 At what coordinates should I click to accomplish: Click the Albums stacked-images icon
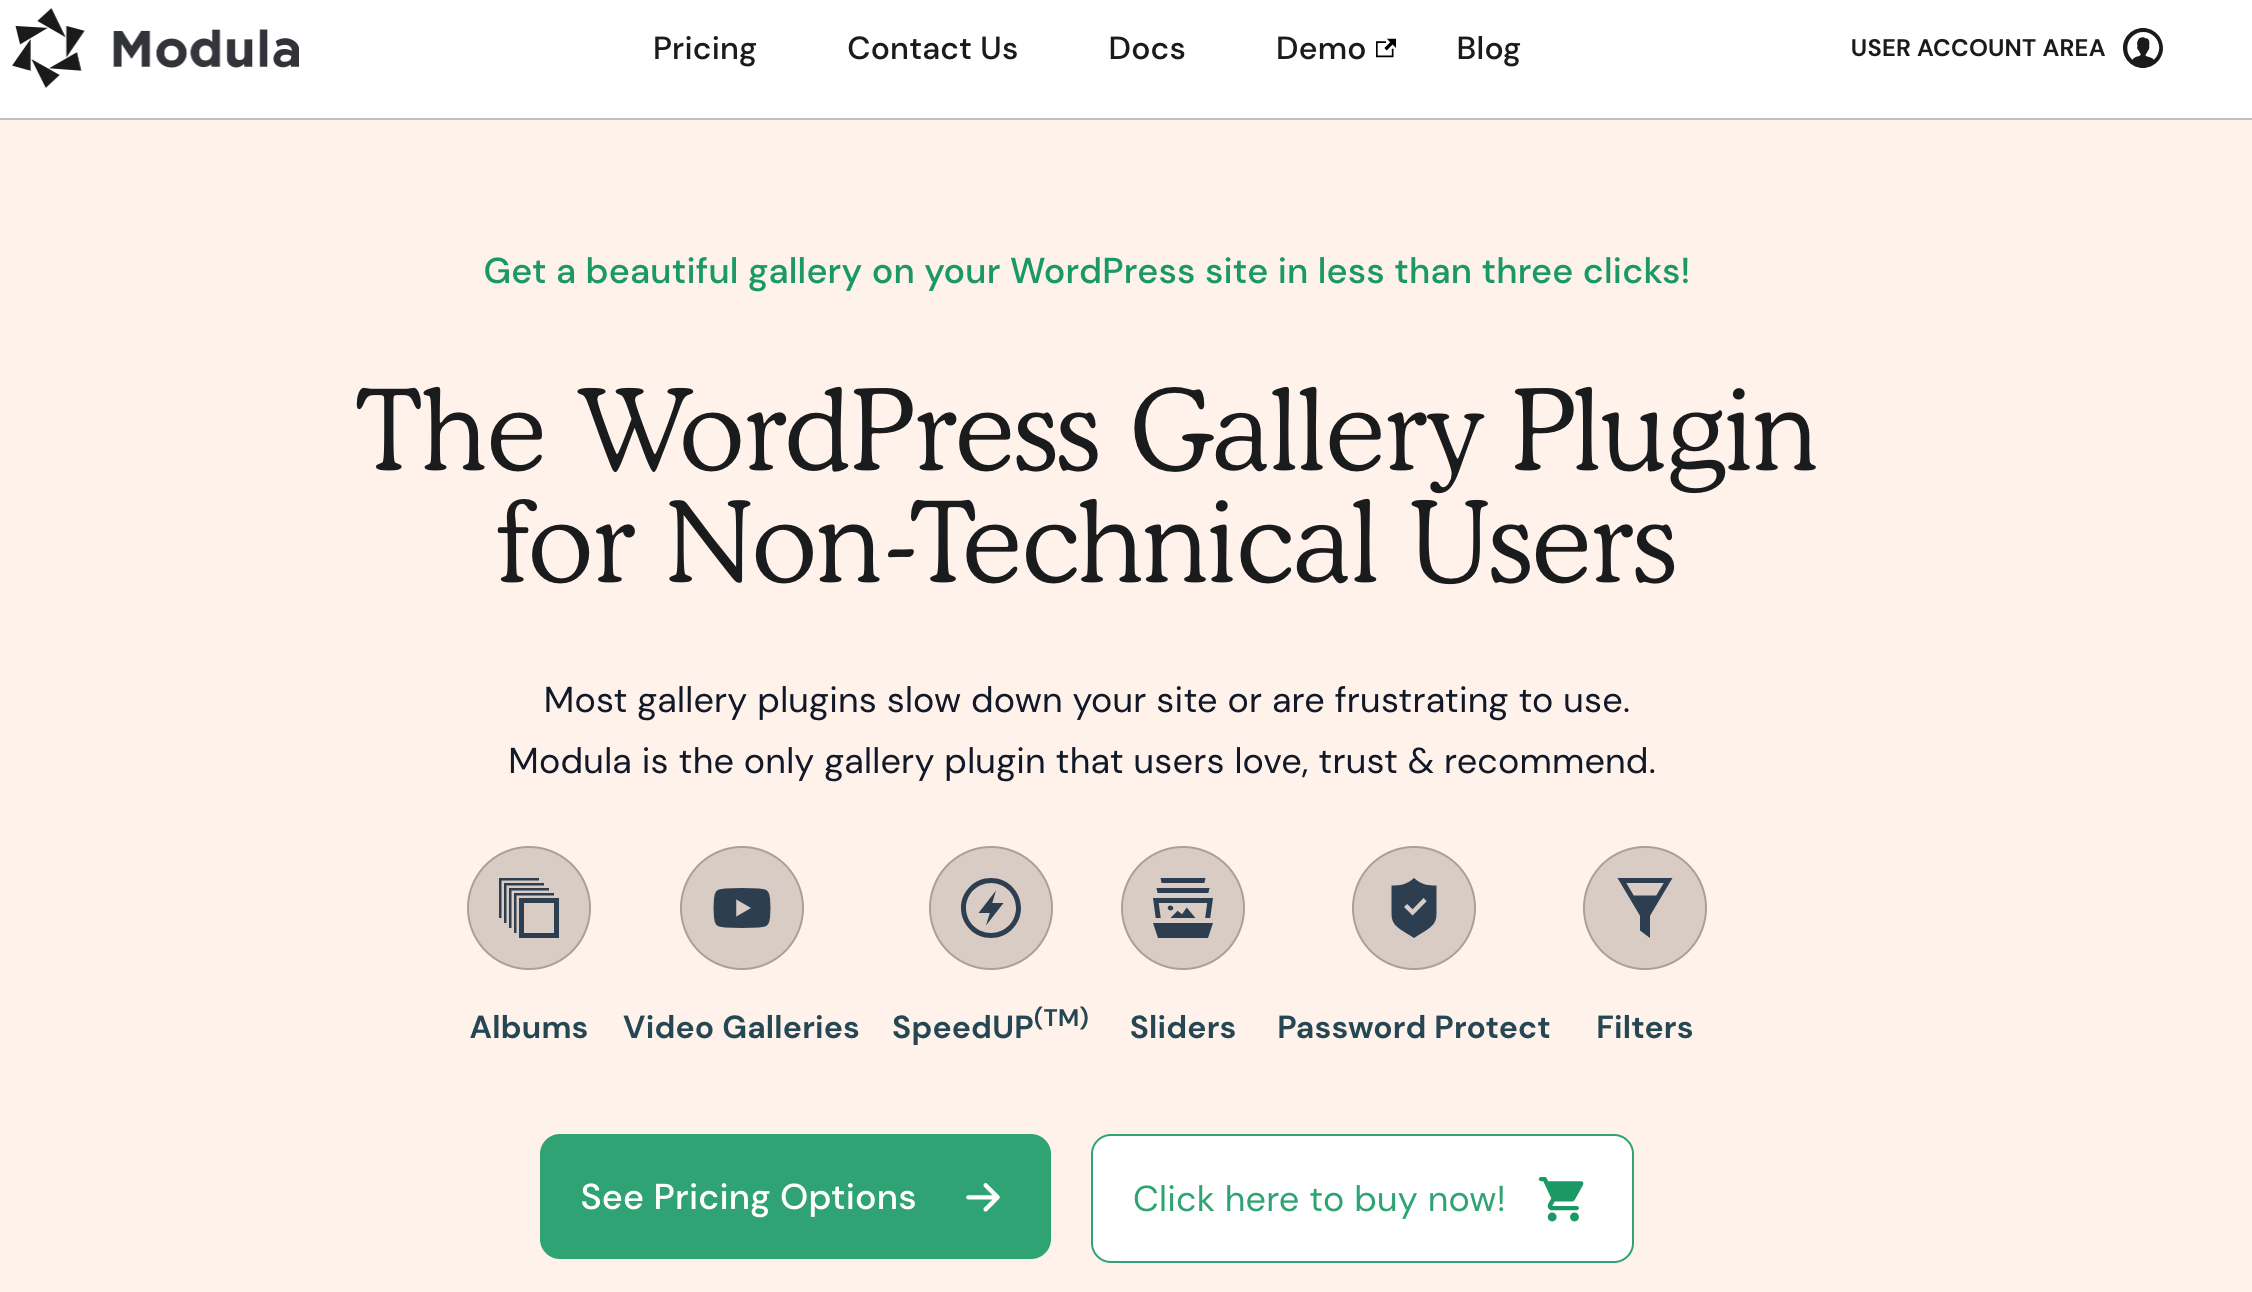pos(529,908)
